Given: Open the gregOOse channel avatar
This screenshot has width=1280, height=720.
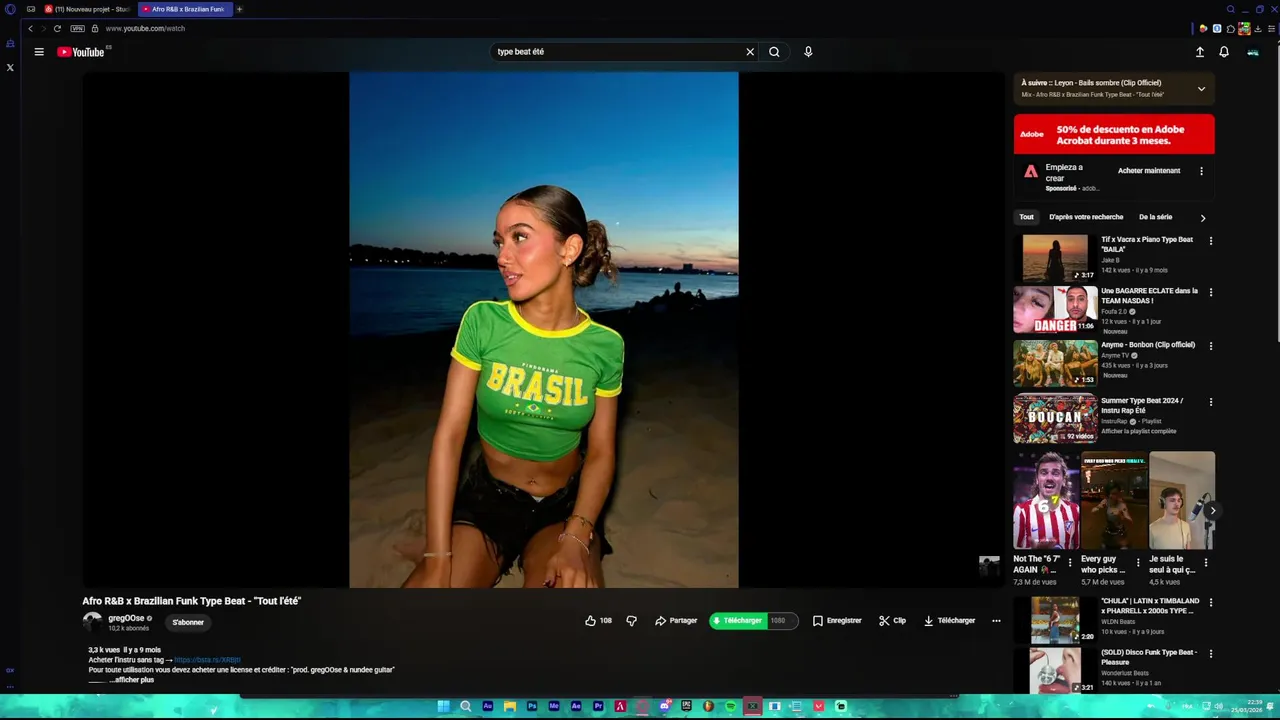Looking at the screenshot, I should pyautogui.click(x=92, y=622).
